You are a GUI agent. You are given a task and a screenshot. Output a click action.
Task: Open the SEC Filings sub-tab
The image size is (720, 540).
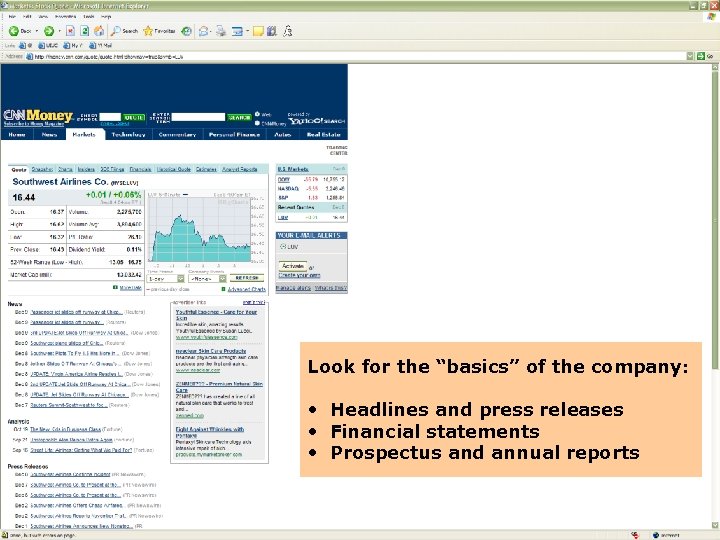[x=112, y=169]
